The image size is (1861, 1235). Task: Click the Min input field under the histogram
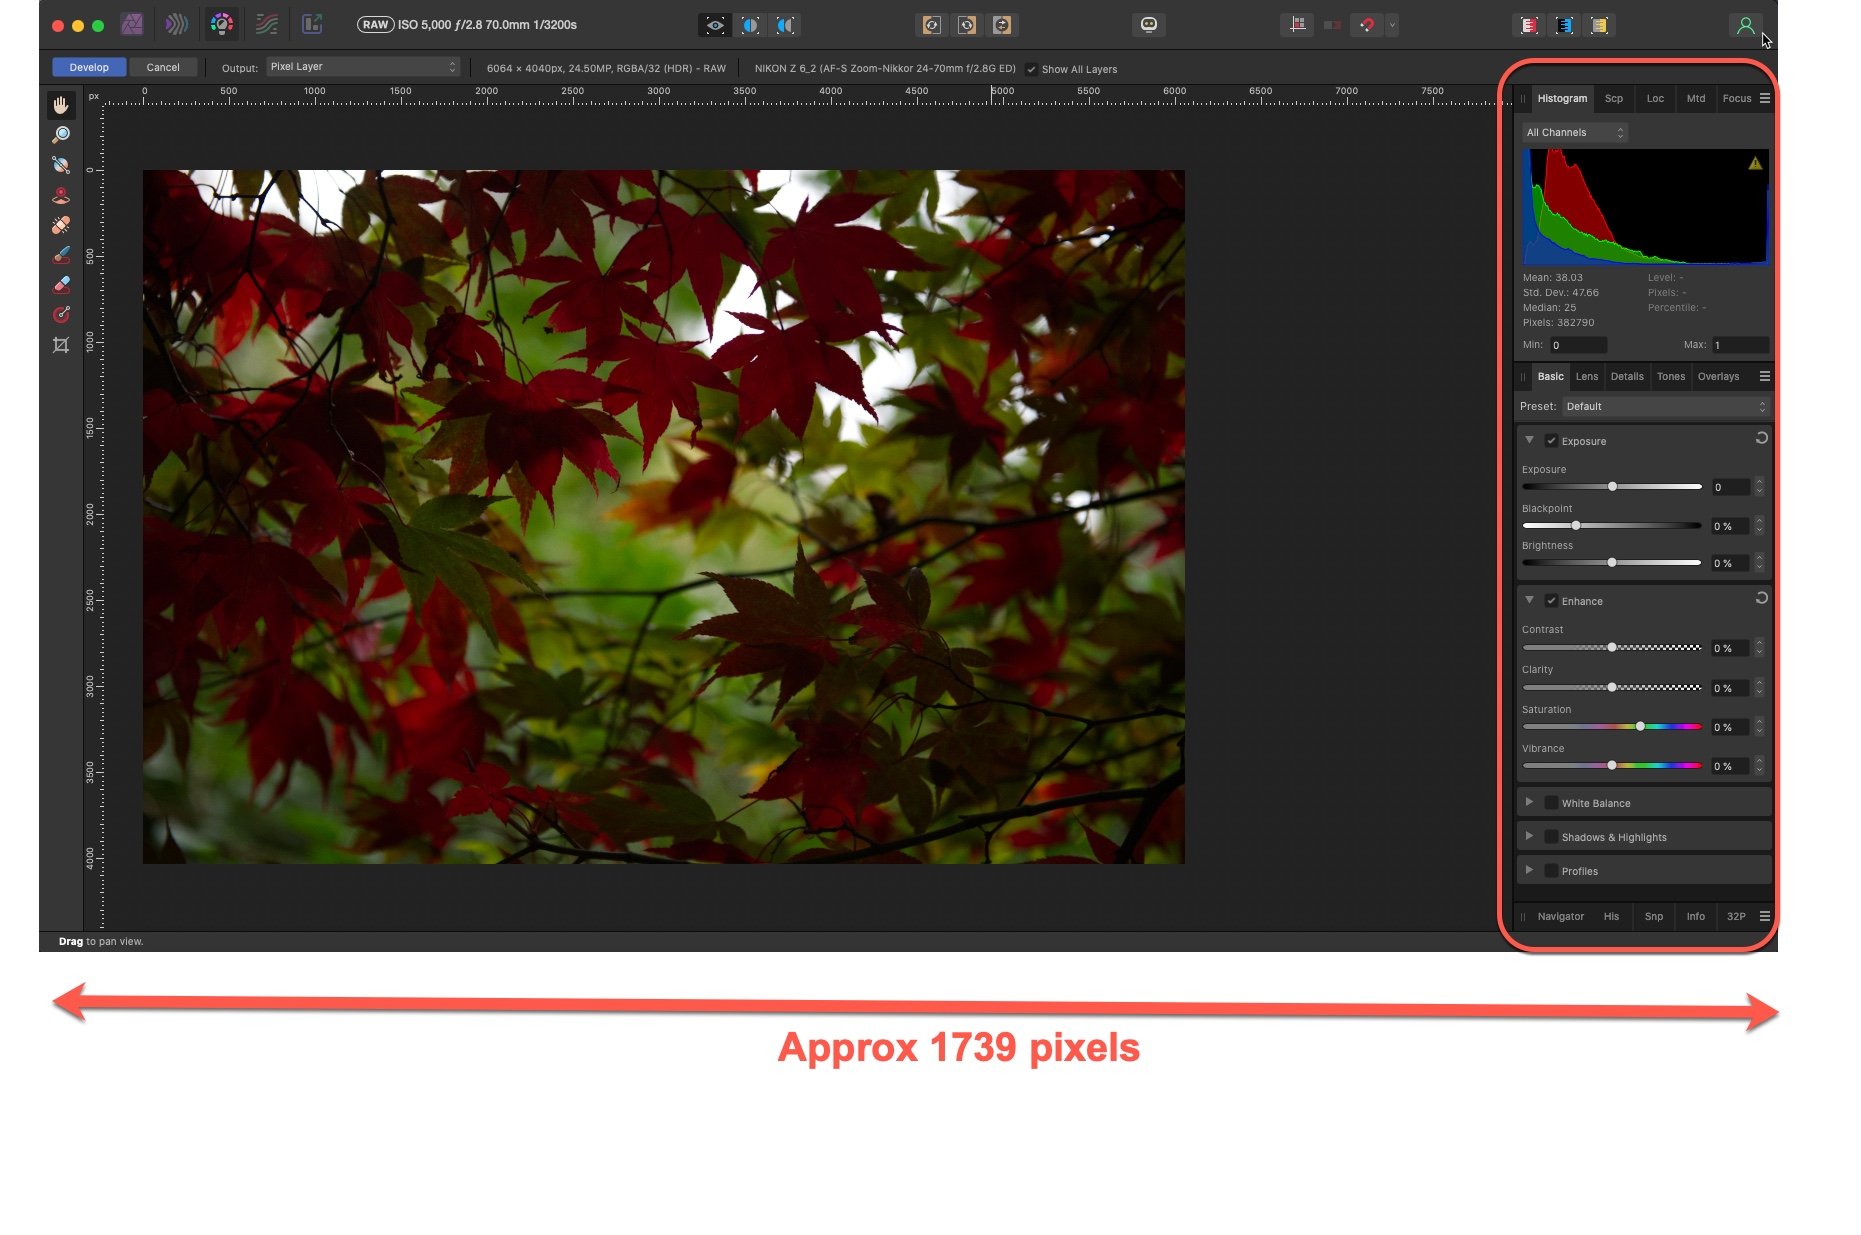point(1578,344)
